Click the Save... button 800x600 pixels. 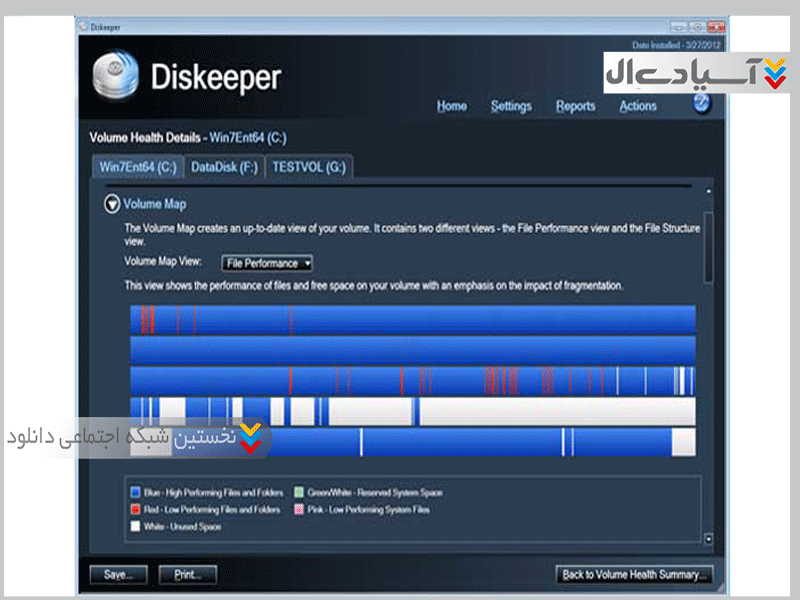pos(118,574)
